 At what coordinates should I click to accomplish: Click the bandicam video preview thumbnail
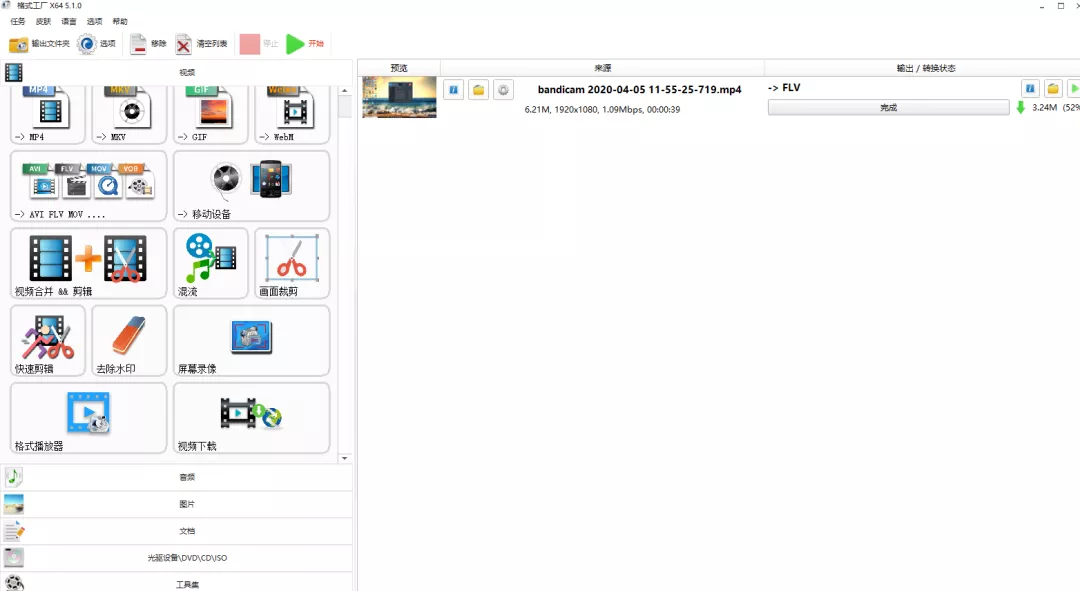pos(399,97)
